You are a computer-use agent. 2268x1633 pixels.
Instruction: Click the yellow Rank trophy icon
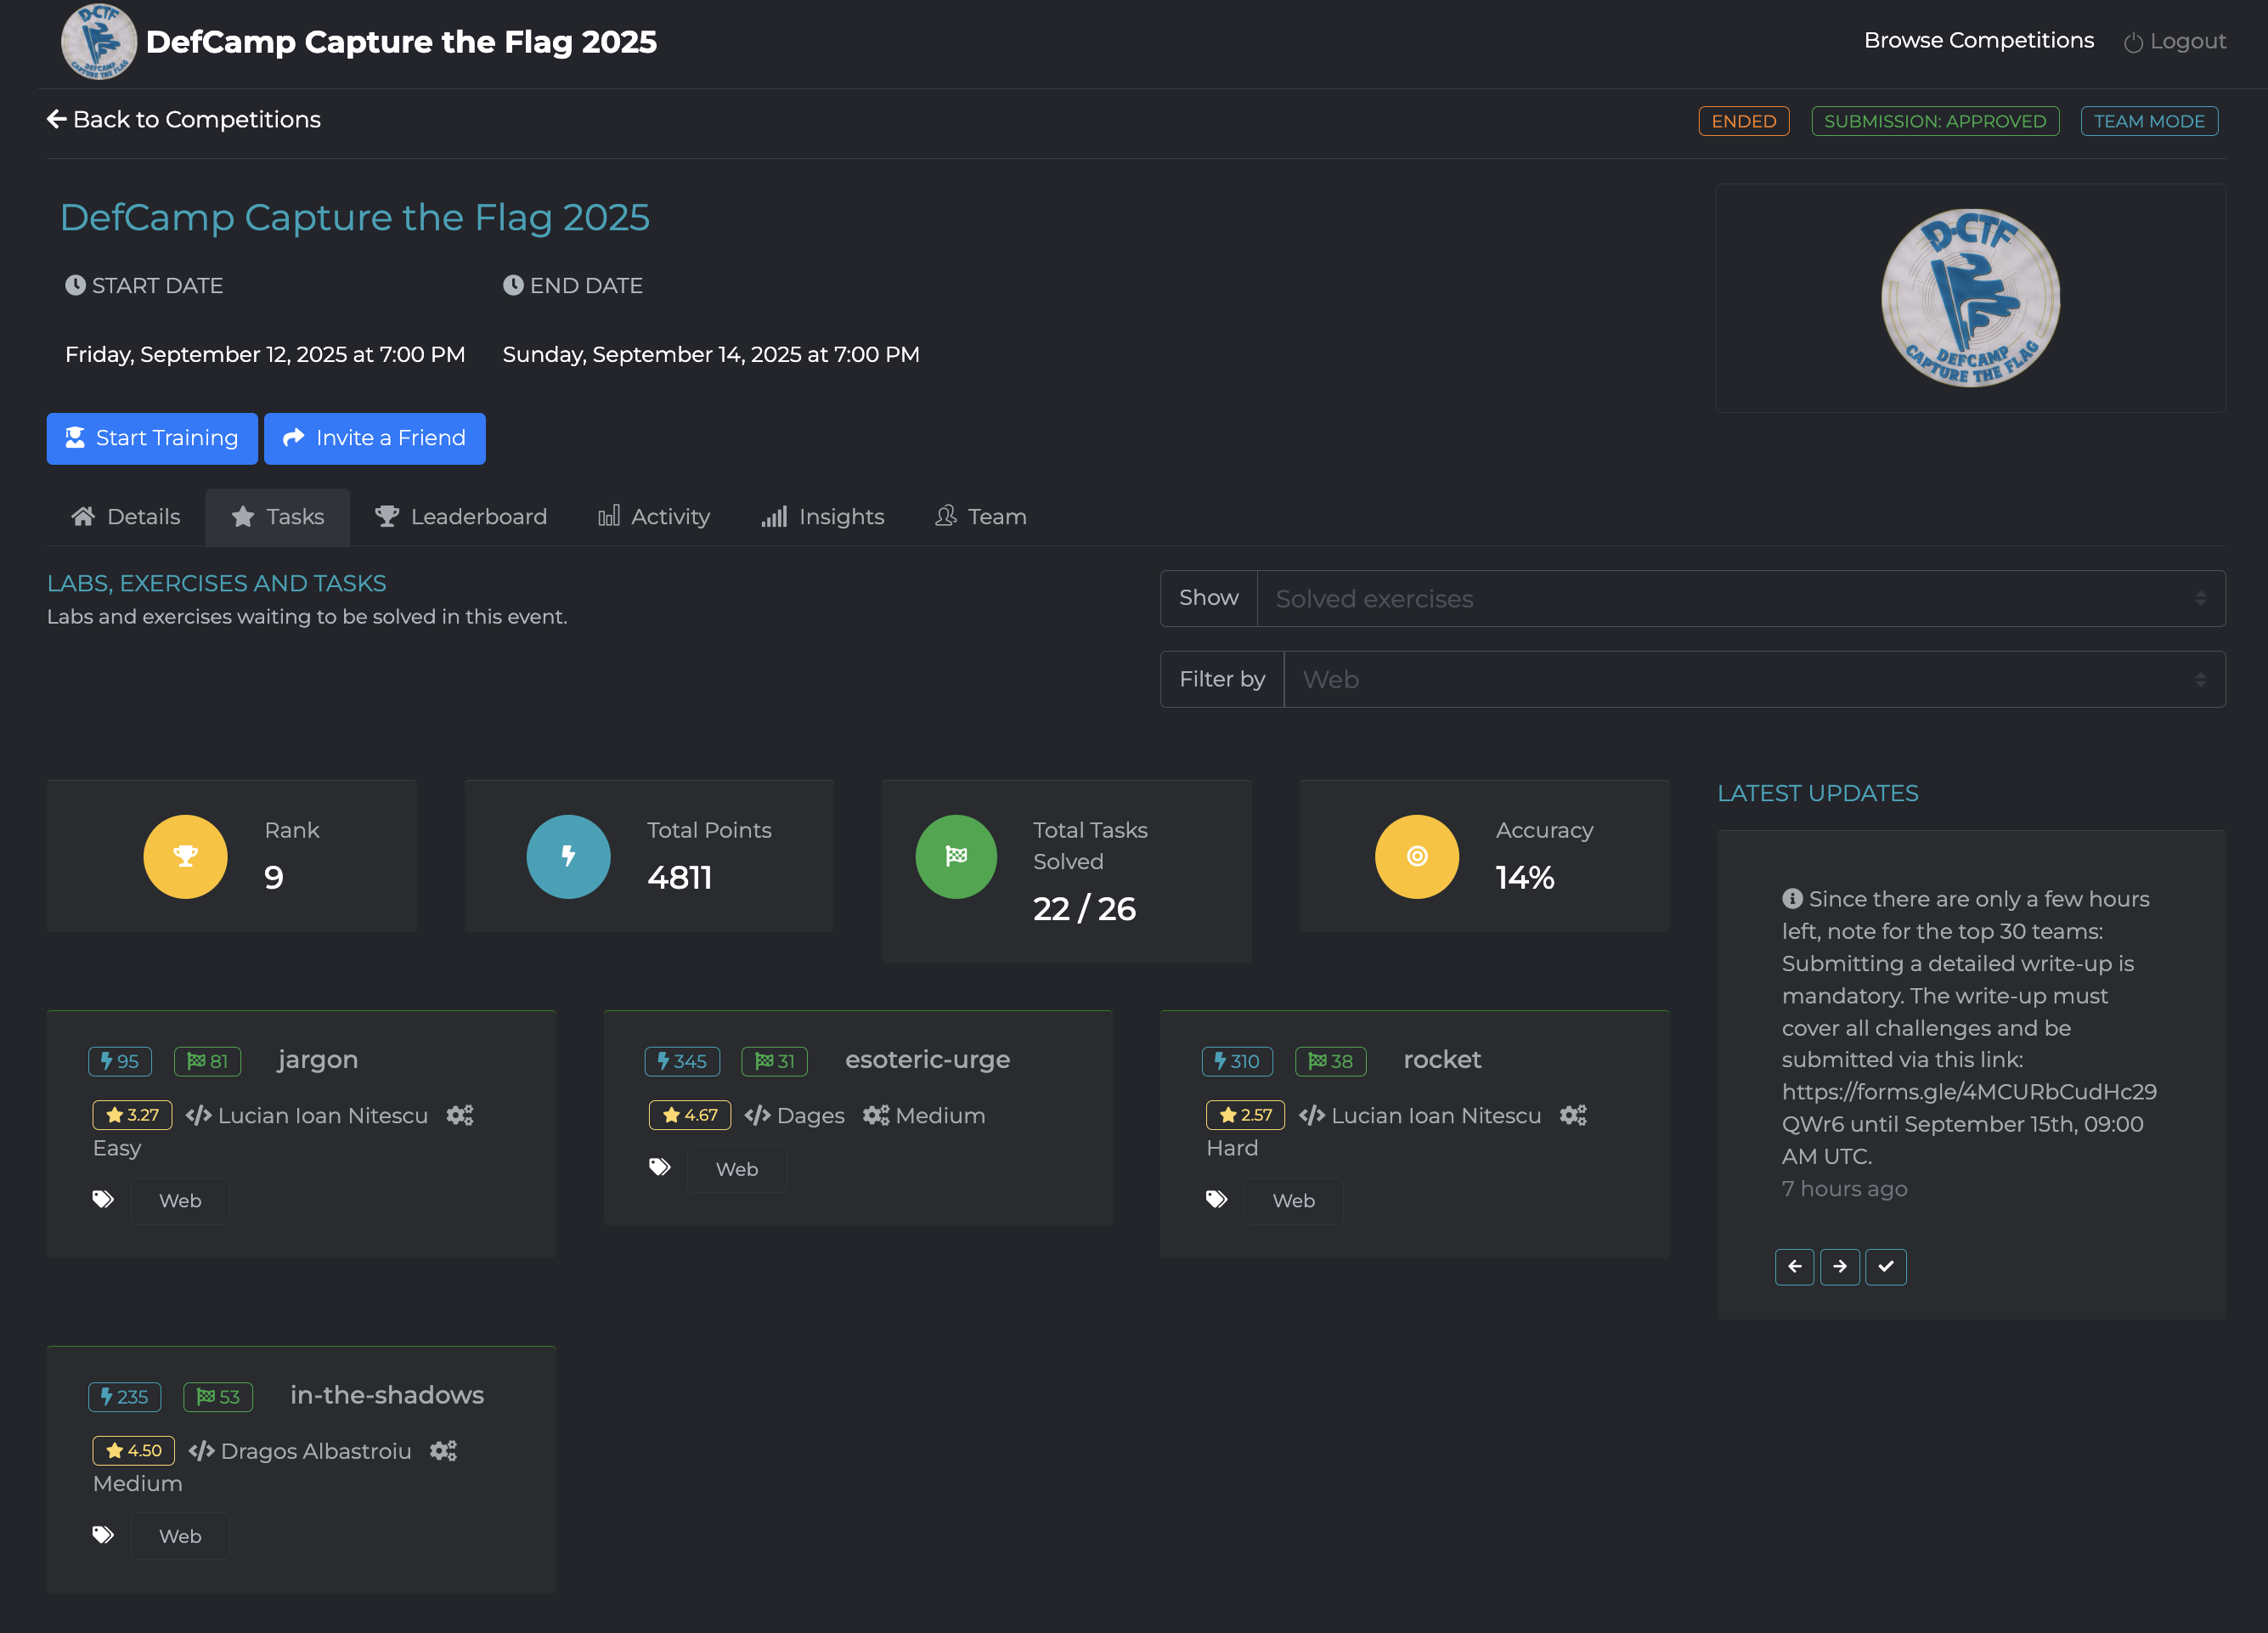point(185,856)
